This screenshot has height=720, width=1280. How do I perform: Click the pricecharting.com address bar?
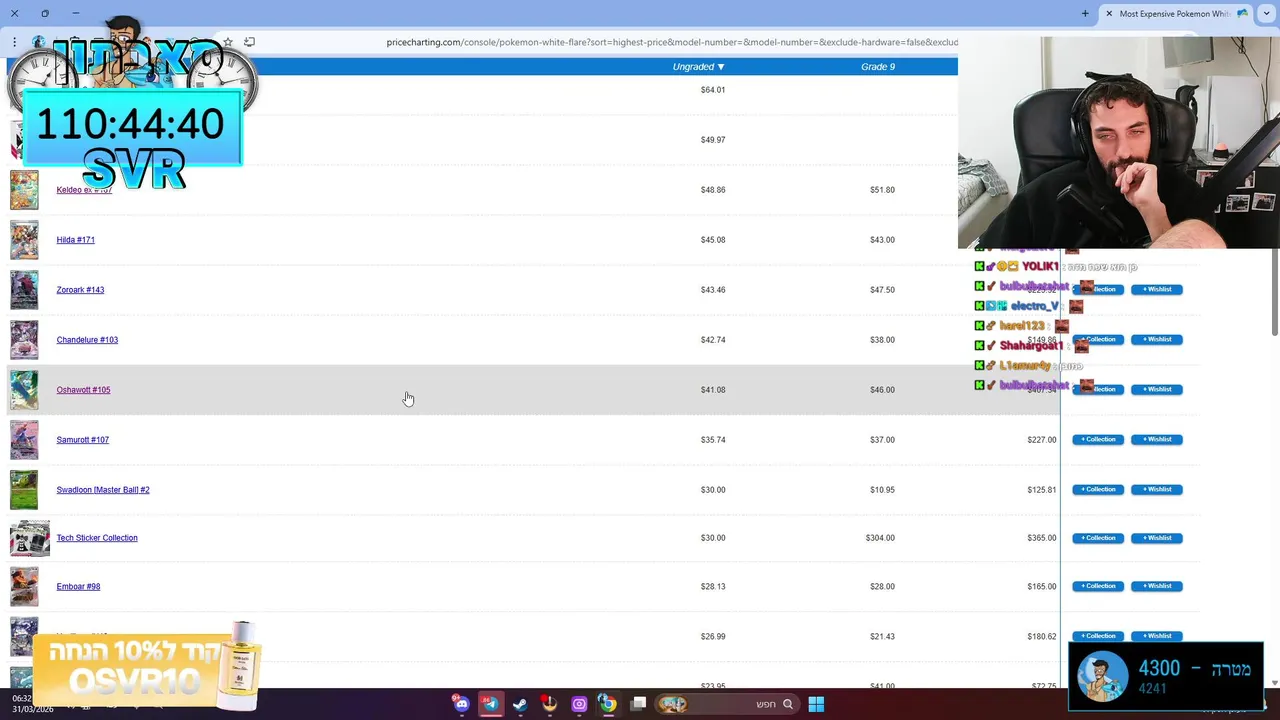672,42
